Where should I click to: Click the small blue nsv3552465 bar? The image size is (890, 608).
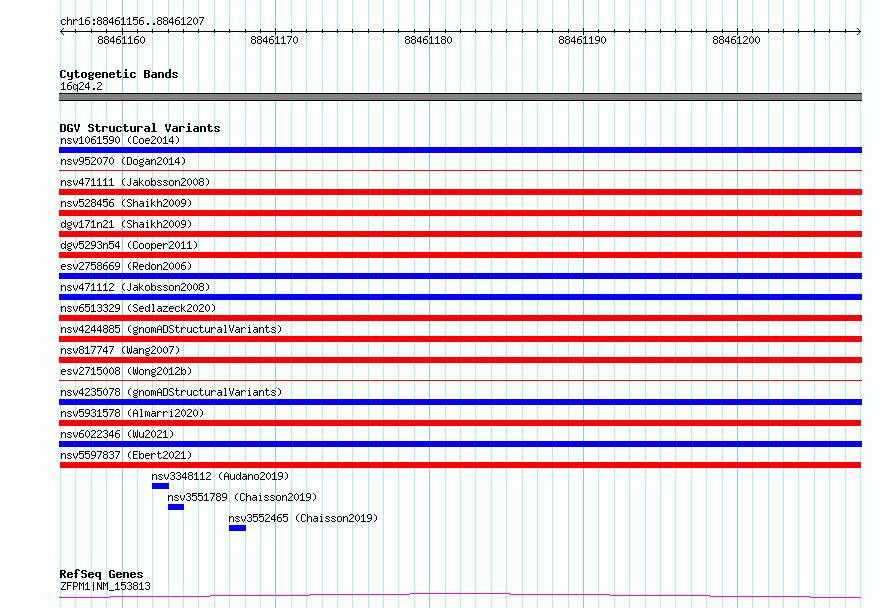(237, 528)
